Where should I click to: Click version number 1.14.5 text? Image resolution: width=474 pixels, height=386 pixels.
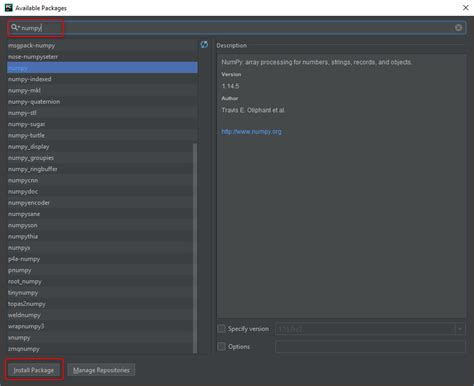tap(230, 86)
